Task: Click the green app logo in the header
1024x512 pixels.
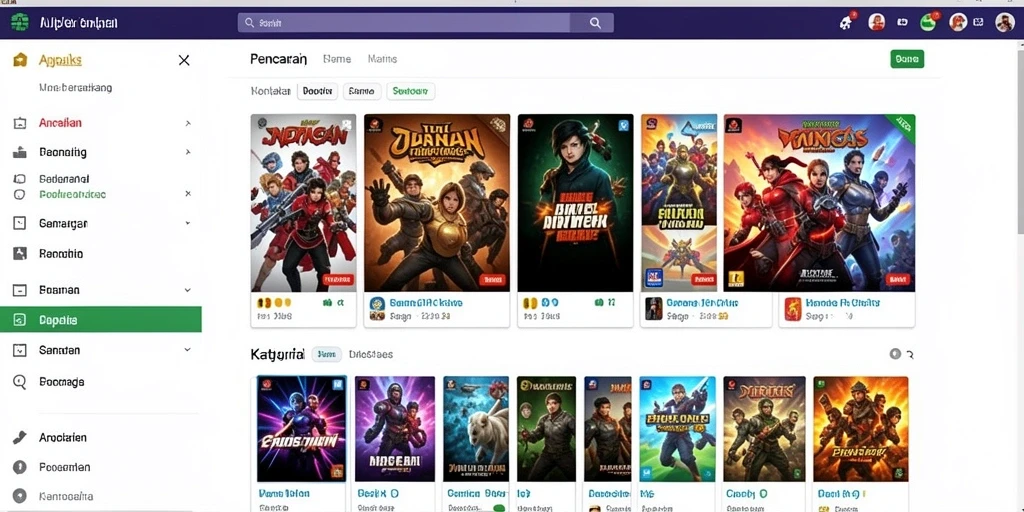Action: point(20,22)
